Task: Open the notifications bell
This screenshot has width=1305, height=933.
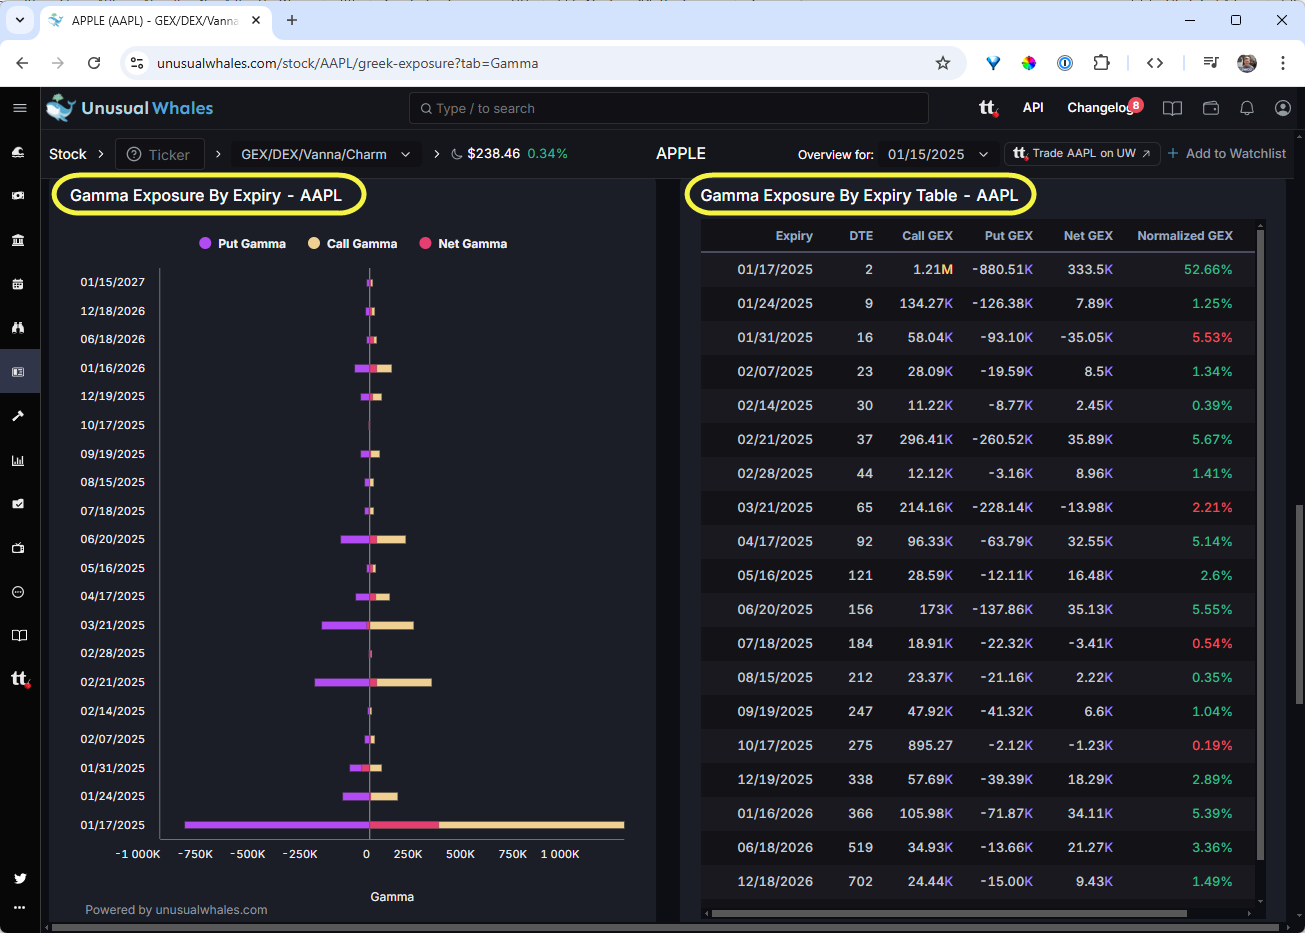Action: point(1247,108)
